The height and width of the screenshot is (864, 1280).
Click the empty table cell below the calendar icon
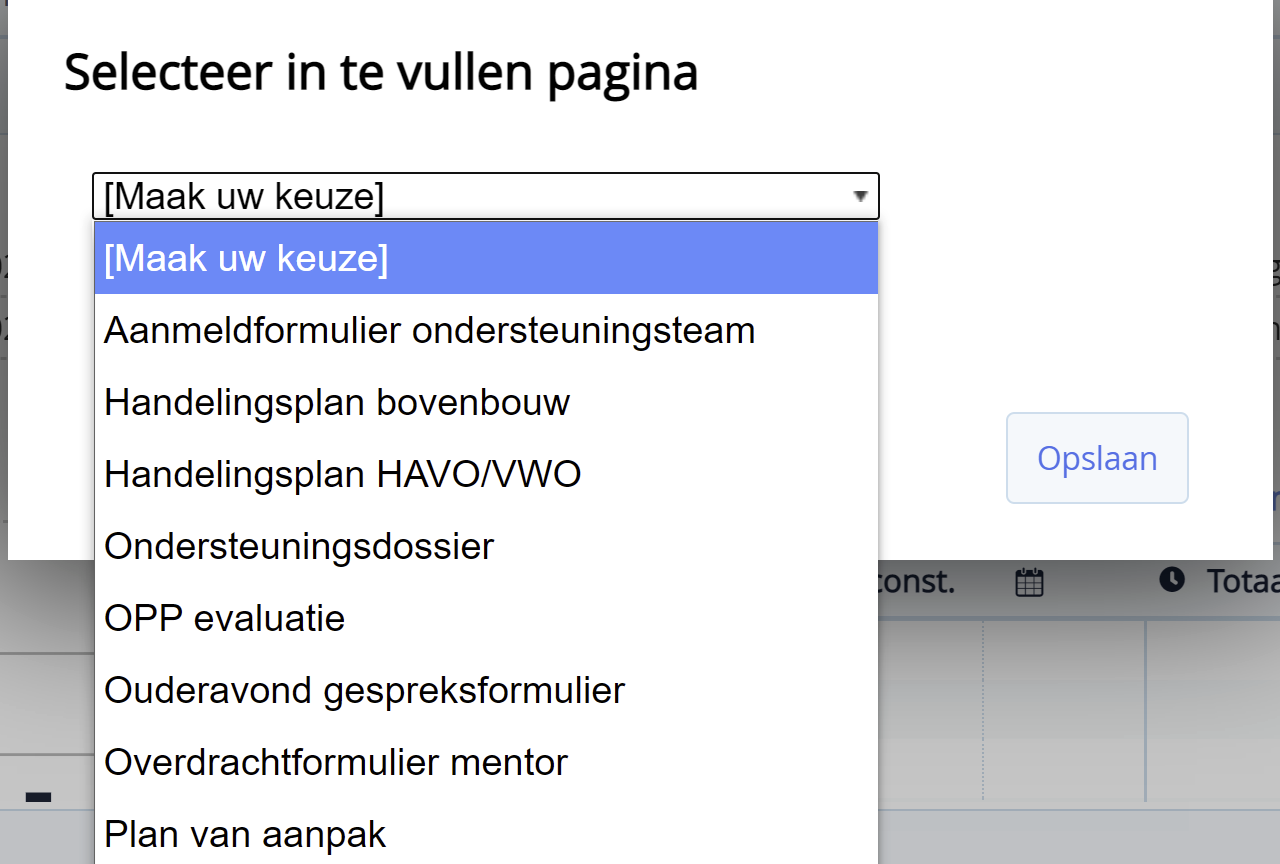pyautogui.click(x=1064, y=710)
